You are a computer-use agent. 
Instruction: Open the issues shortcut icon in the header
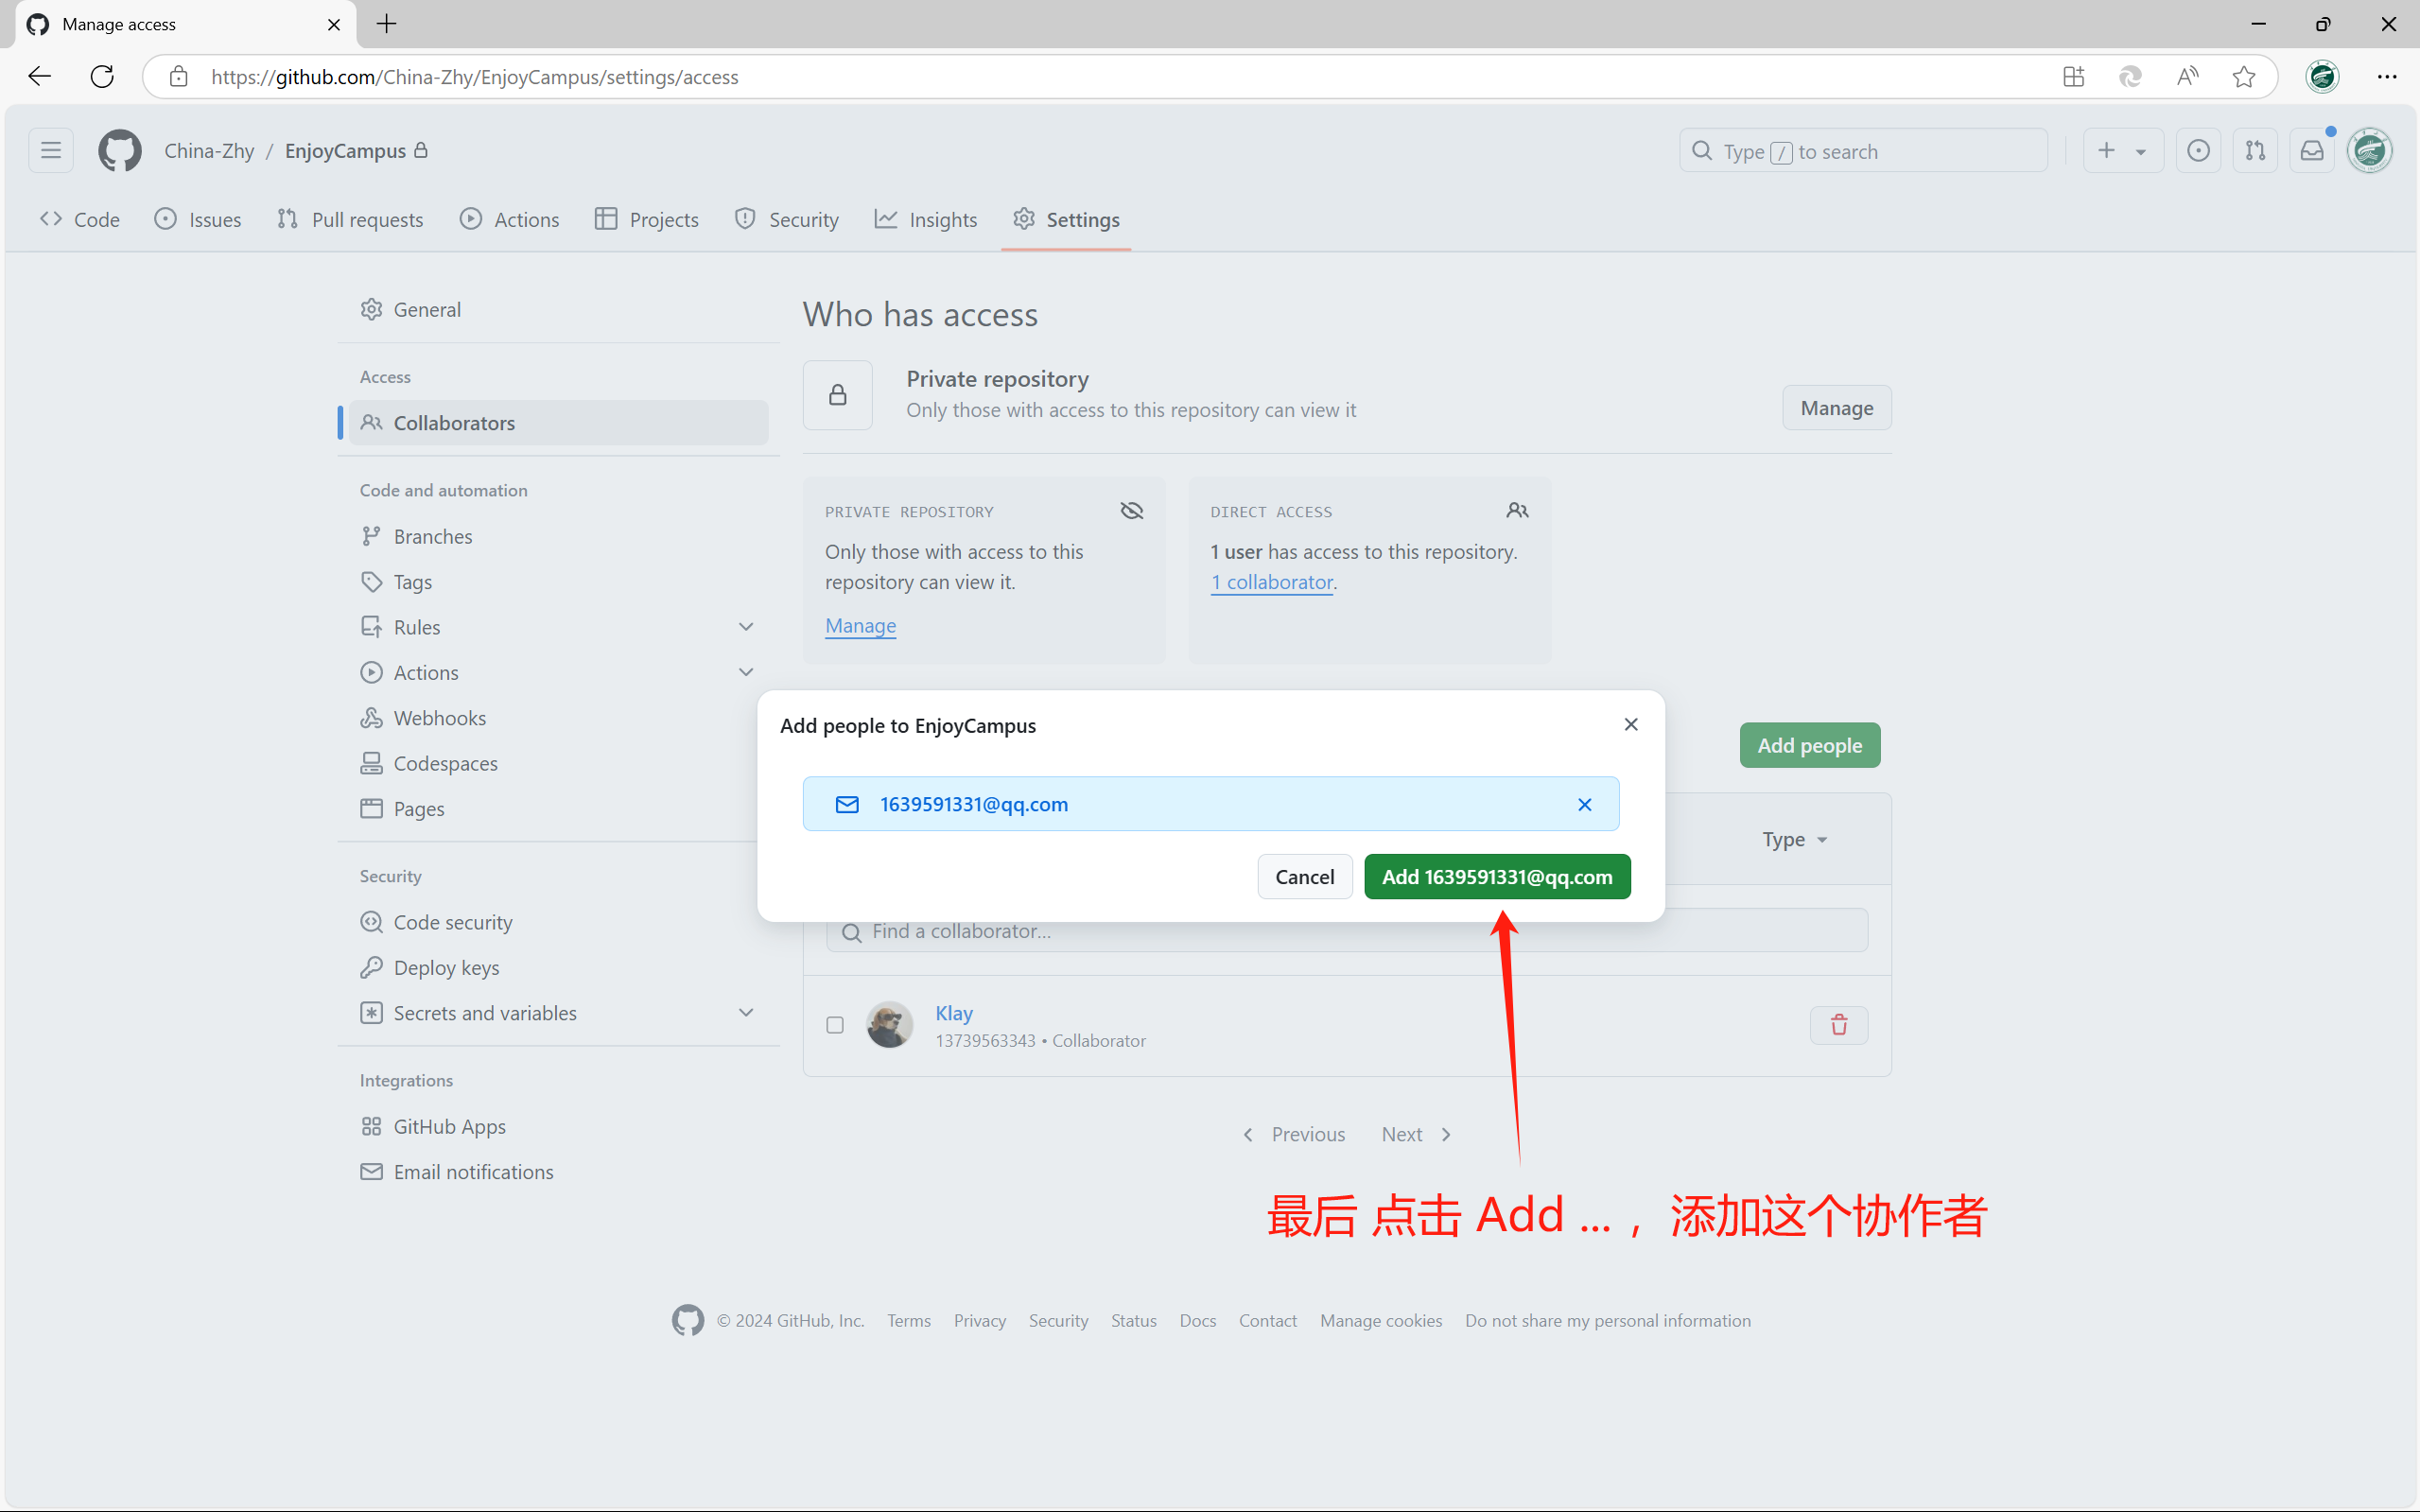pyautogui.click(x=2198, y=151)
